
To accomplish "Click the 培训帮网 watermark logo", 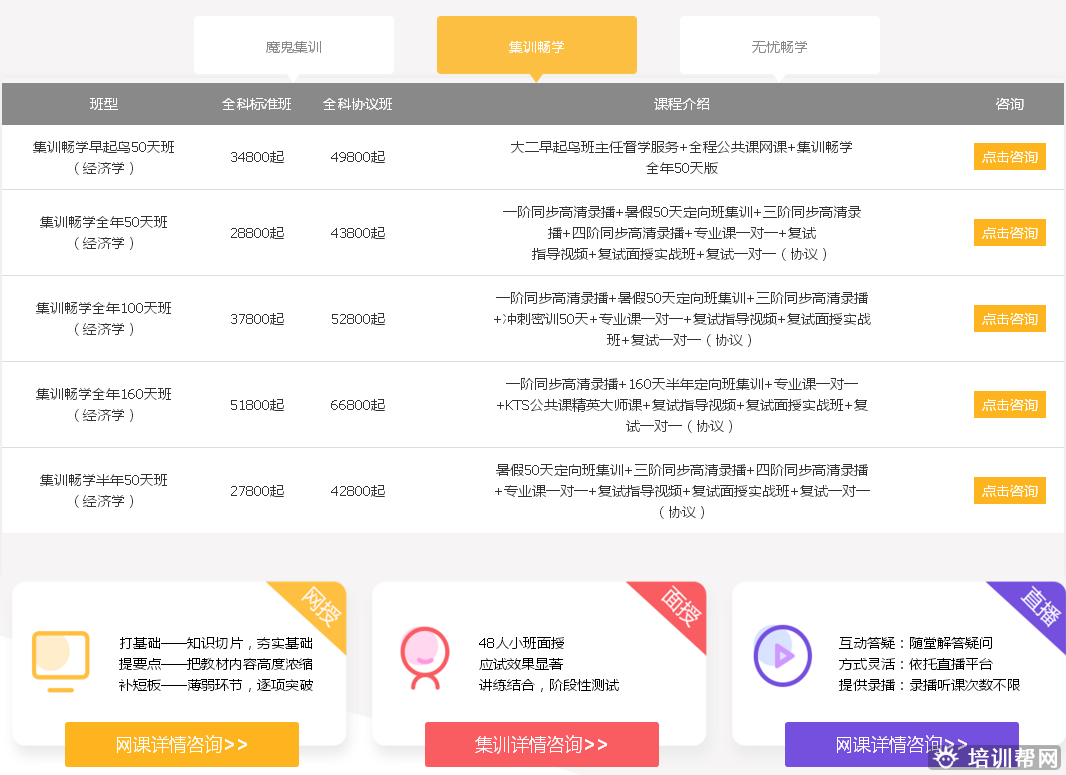I will coord(997,760).
